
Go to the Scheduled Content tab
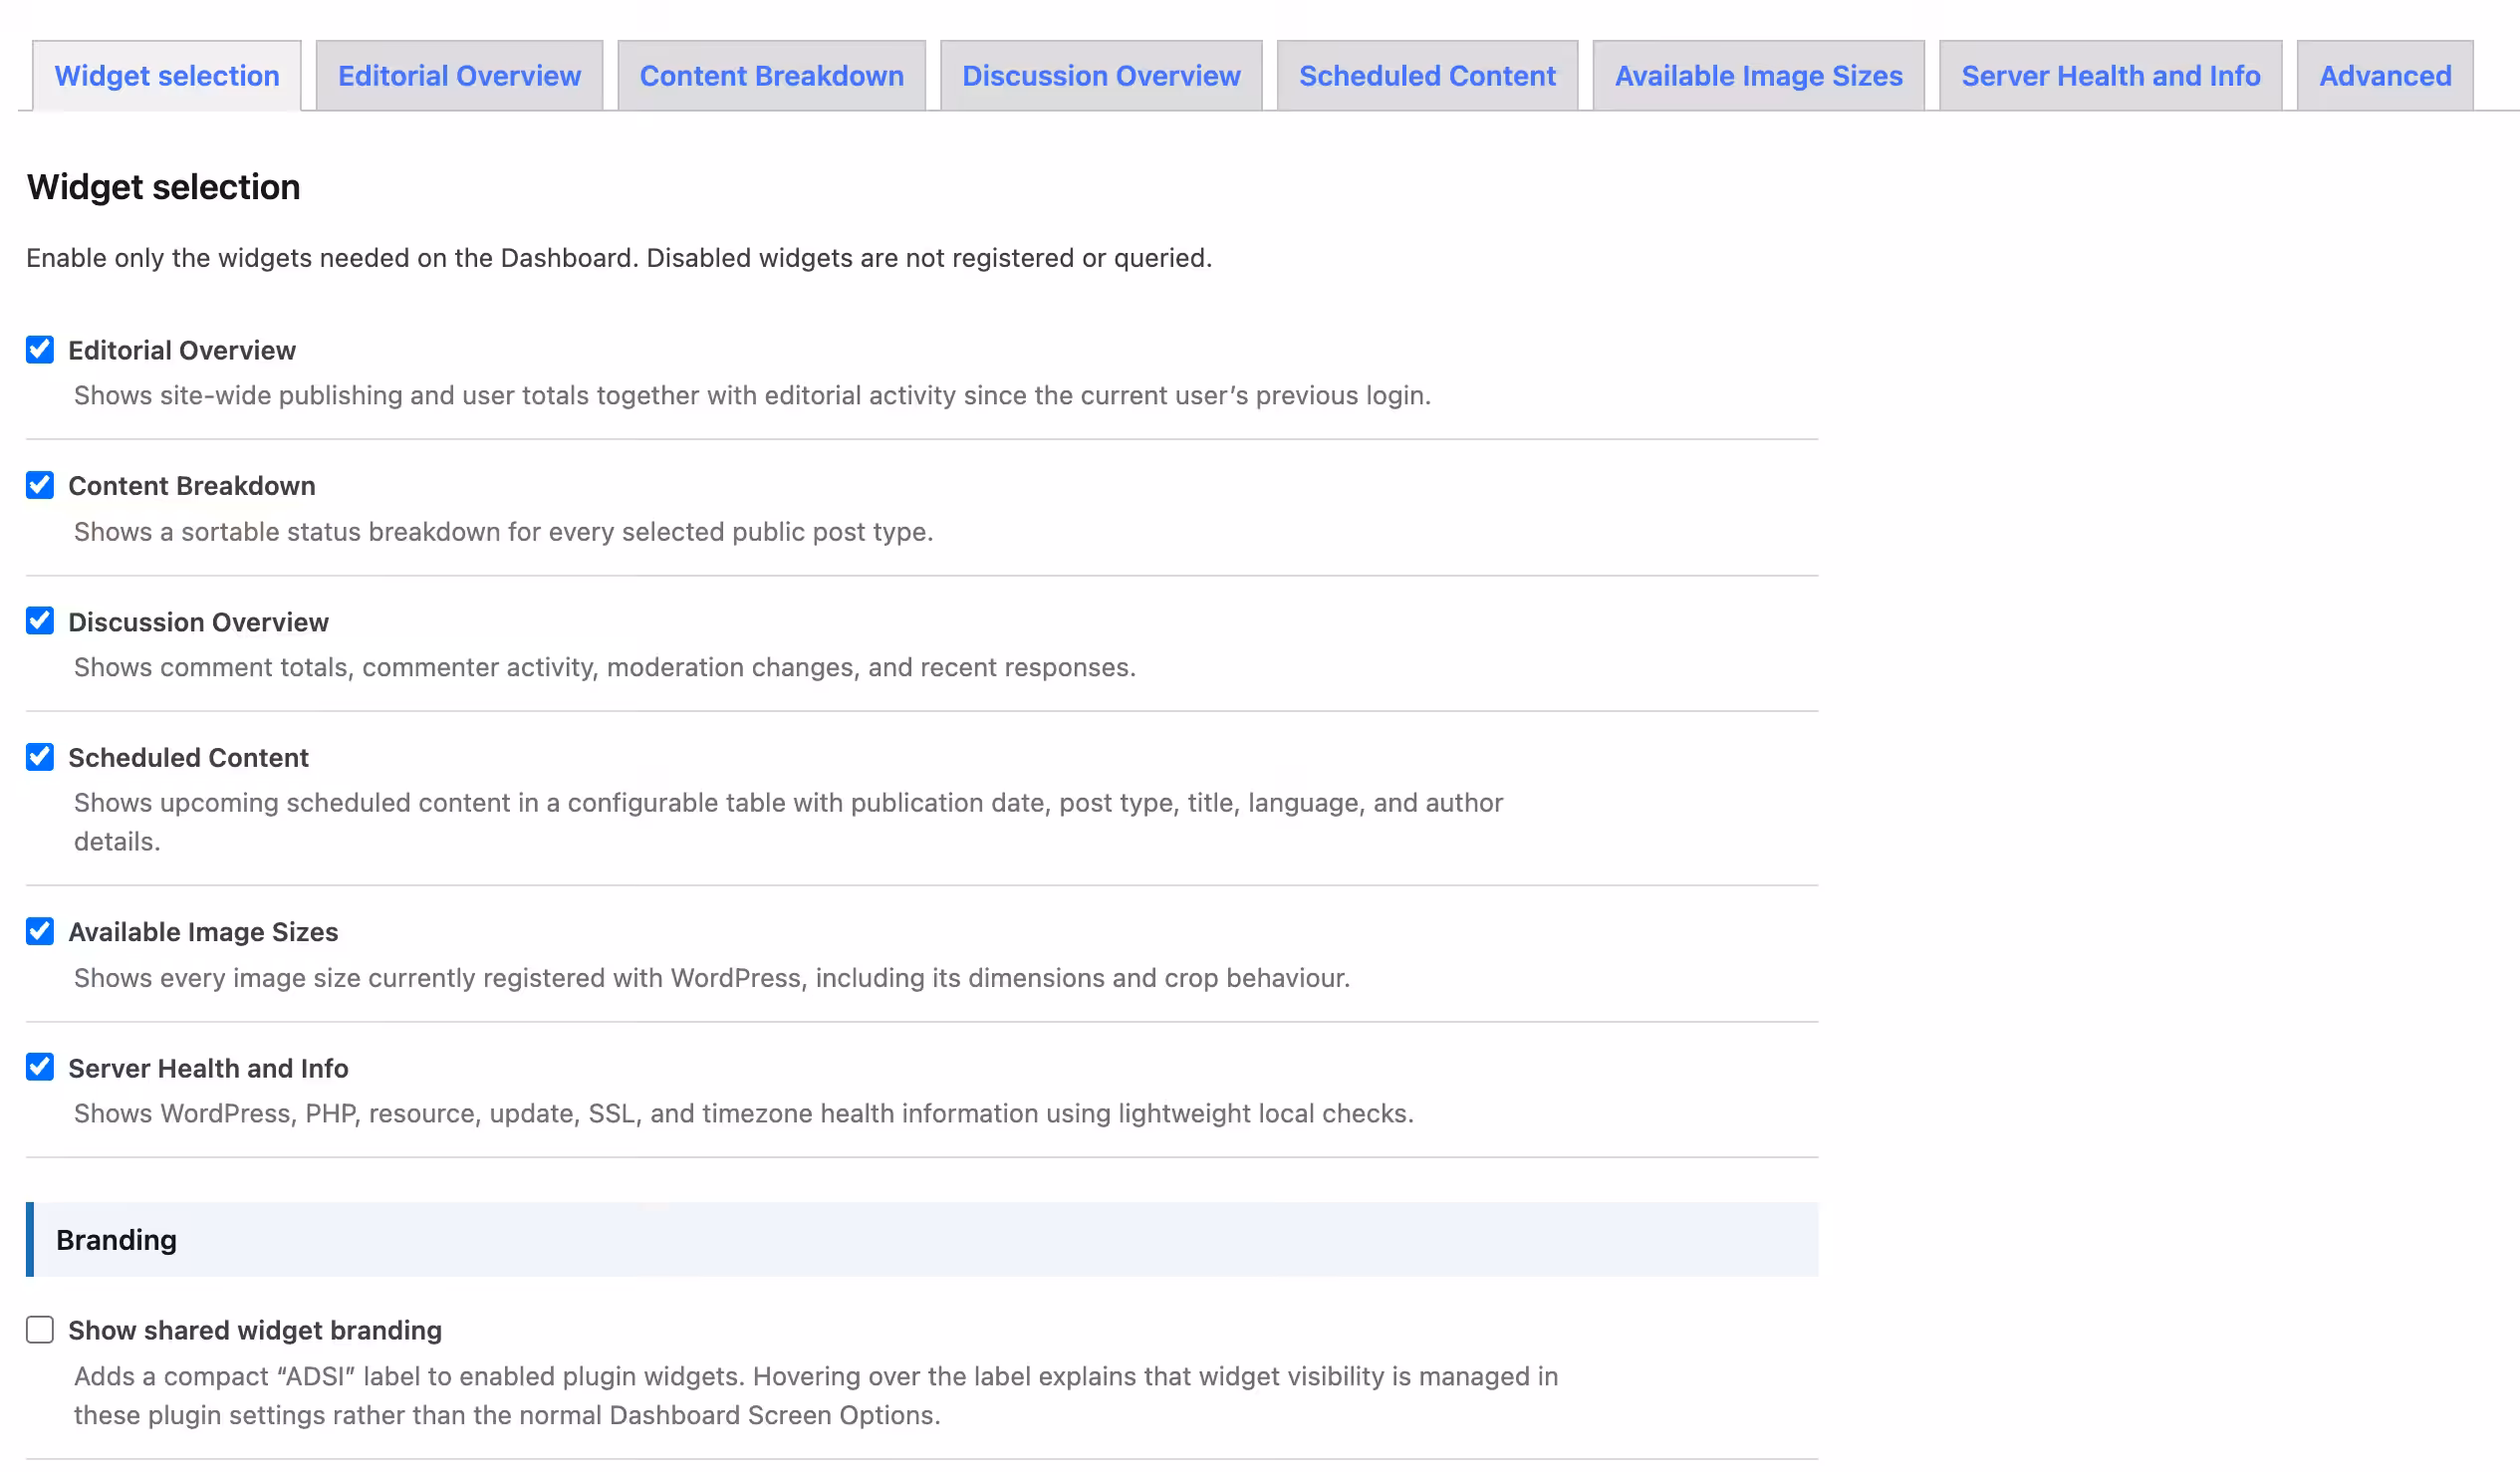tap(1427, 76)
